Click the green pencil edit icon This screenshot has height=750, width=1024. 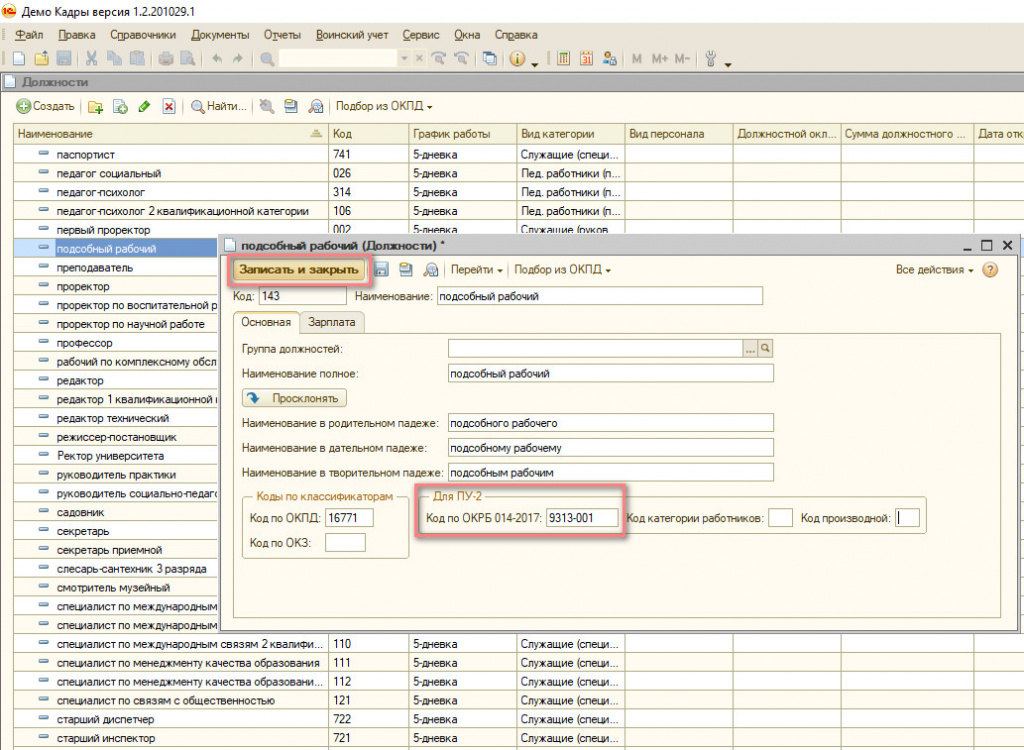tap(144, 106)
